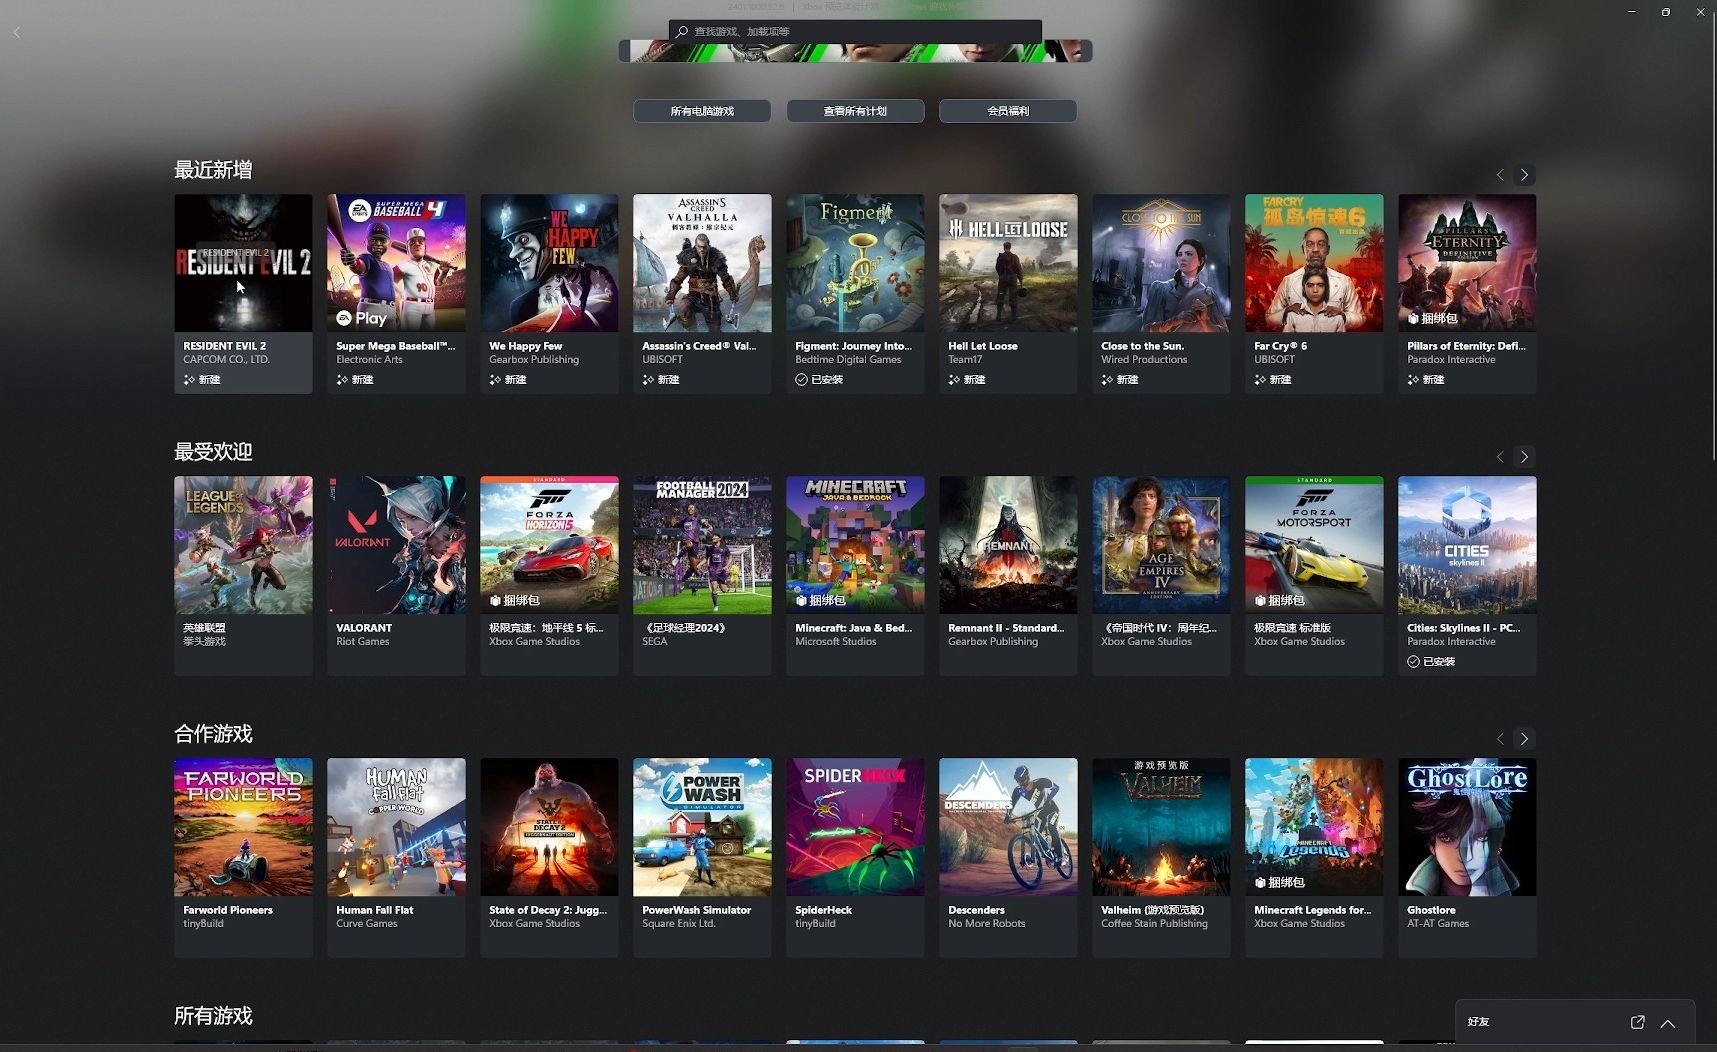Screen dimensions: 1717x1052
Task: Open Valheim game preview cover
Action: pyautogui.click(x=1161, y=827)
